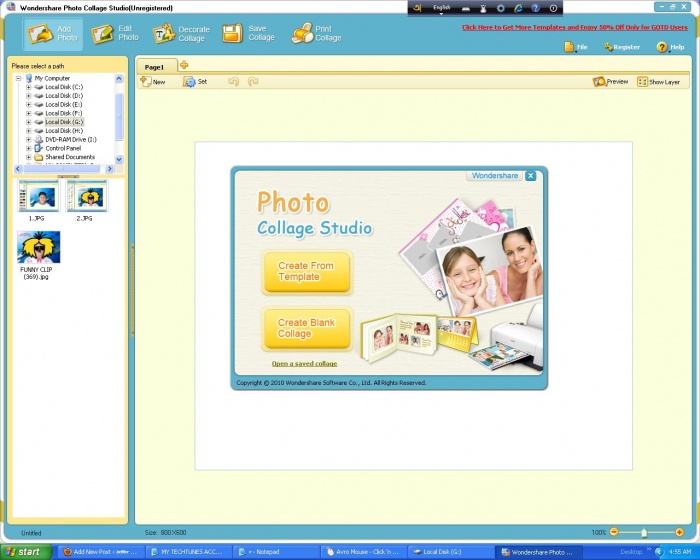Expand DVD-RAM Drive (I:) node

(29, 139)
